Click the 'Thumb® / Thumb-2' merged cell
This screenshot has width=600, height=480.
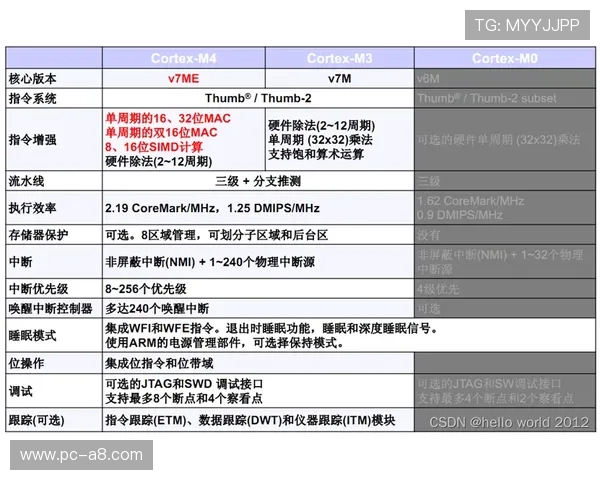point(258,98)
